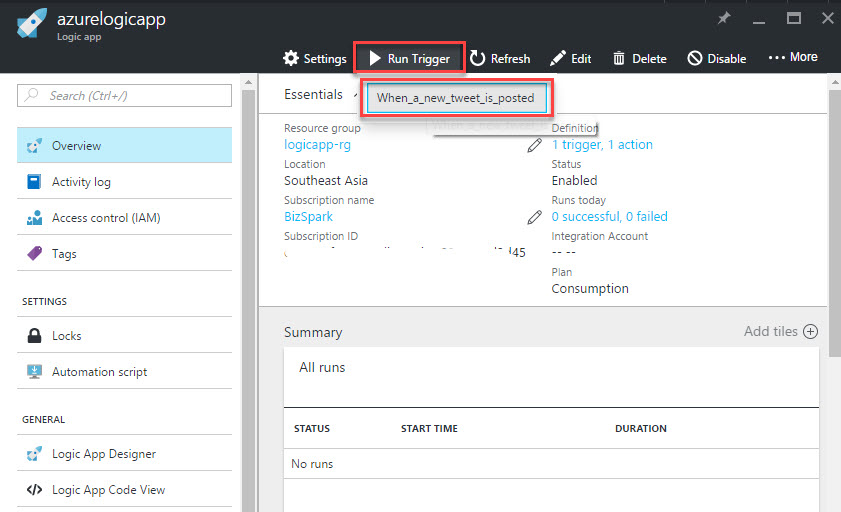Click the Search (Ctrl+/) field
841x512 pixels.
[x=124, y=95]
